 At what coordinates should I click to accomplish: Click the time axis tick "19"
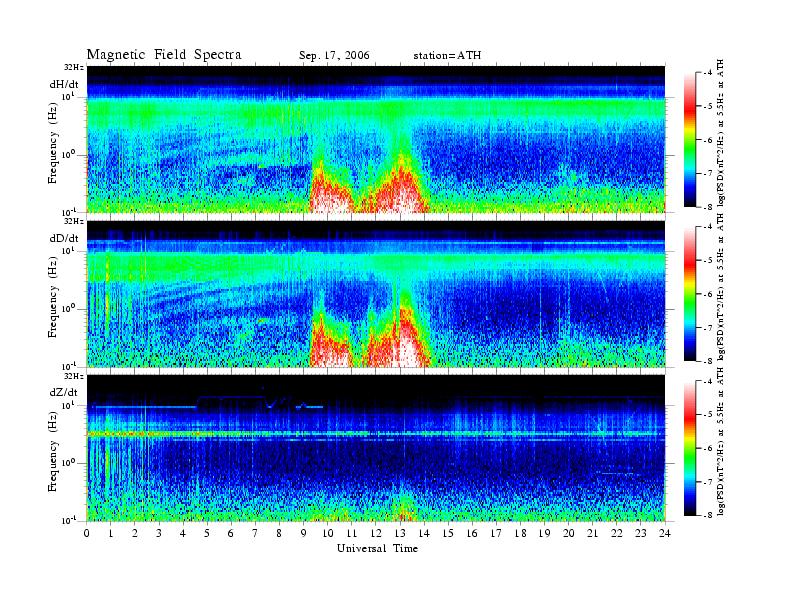coord(544,533)
